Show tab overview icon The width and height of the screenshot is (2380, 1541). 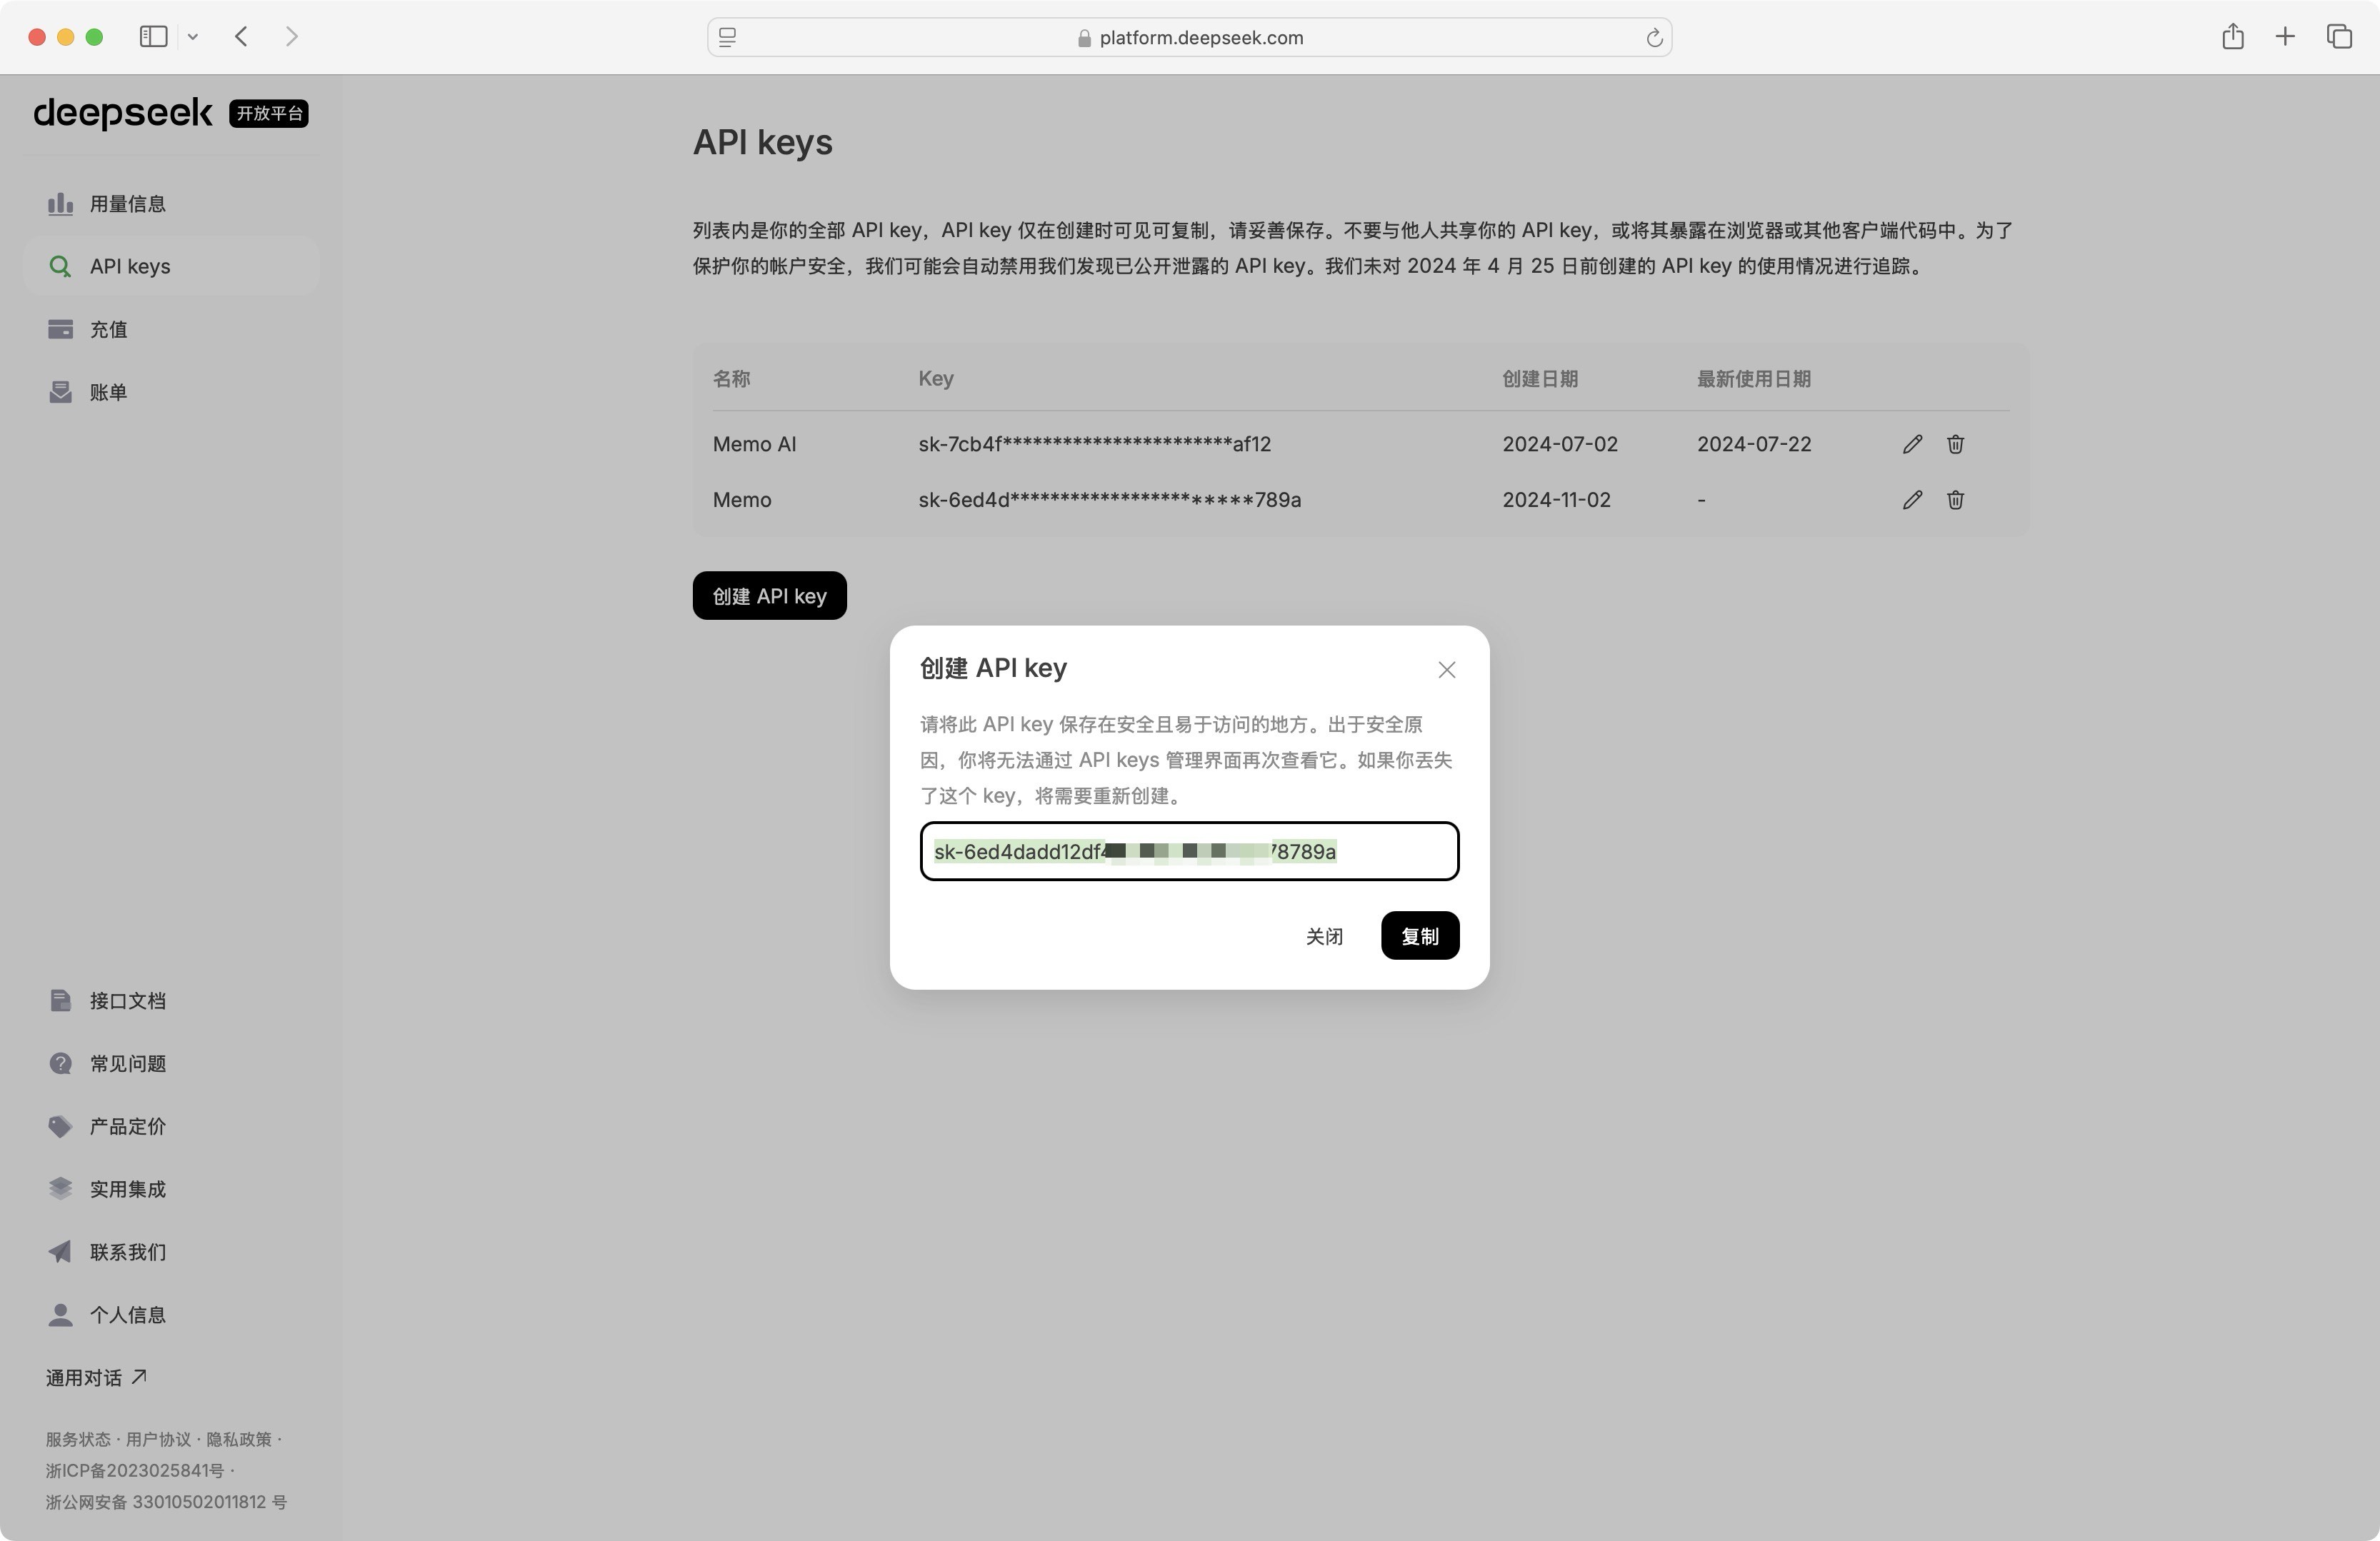click(x=2339, y=37)
